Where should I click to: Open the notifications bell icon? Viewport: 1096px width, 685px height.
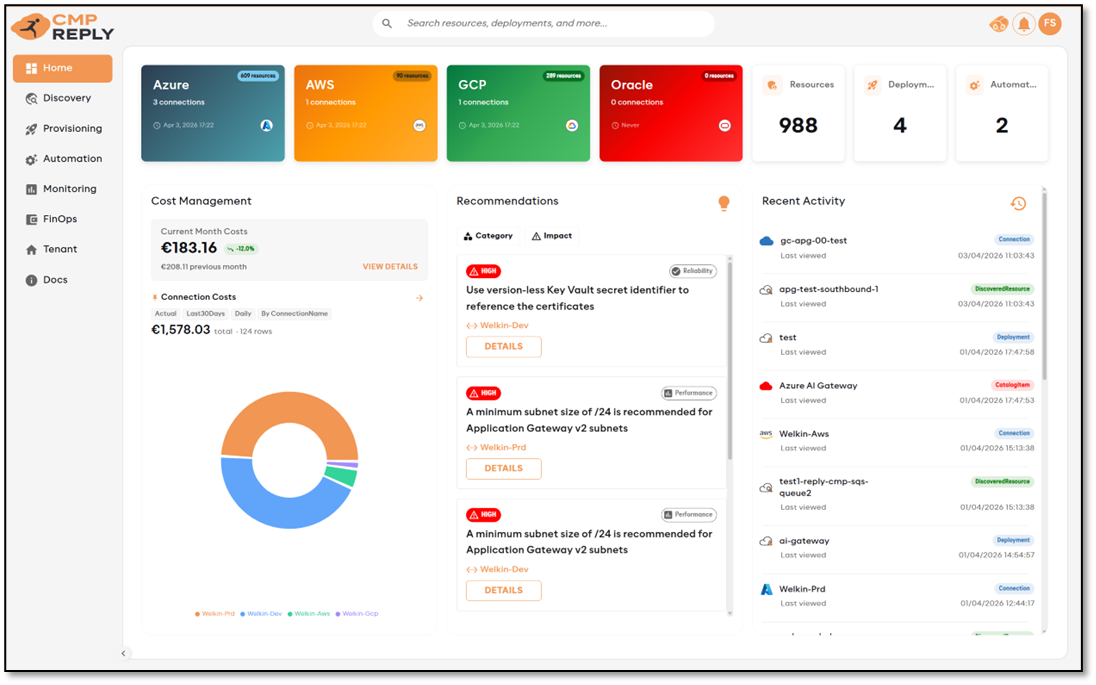(x=1023, y=25)
